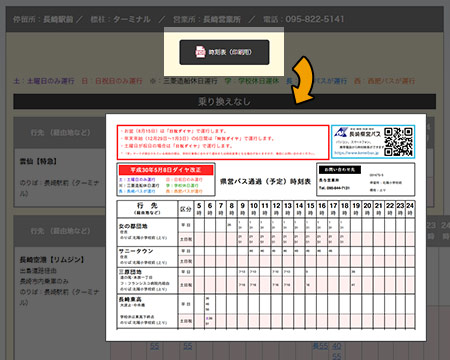Click the red-bordered holiday schedule notice box
This screenshot has width=450, height=360.
coord(223,142)
